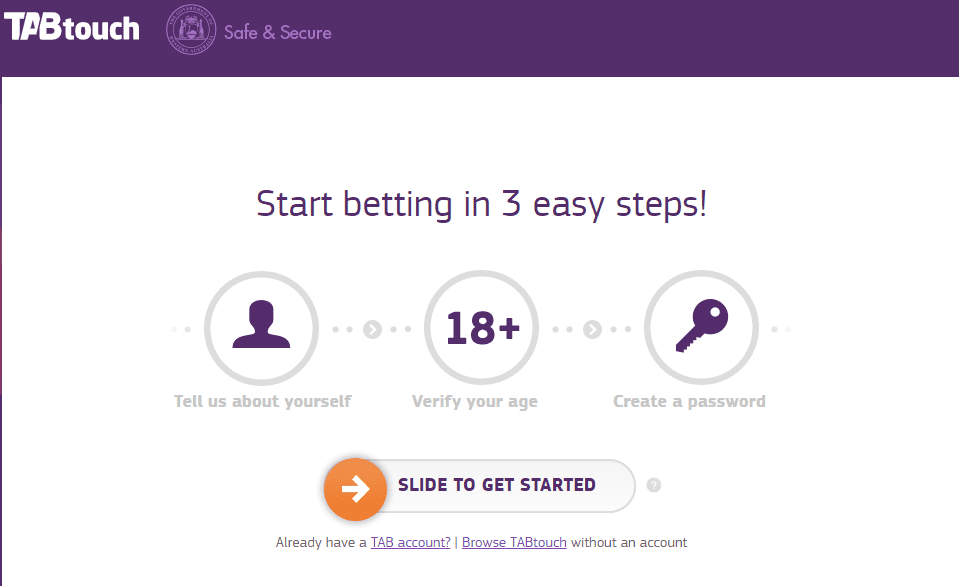Click the orange arrow slider handle

[355, 489]
